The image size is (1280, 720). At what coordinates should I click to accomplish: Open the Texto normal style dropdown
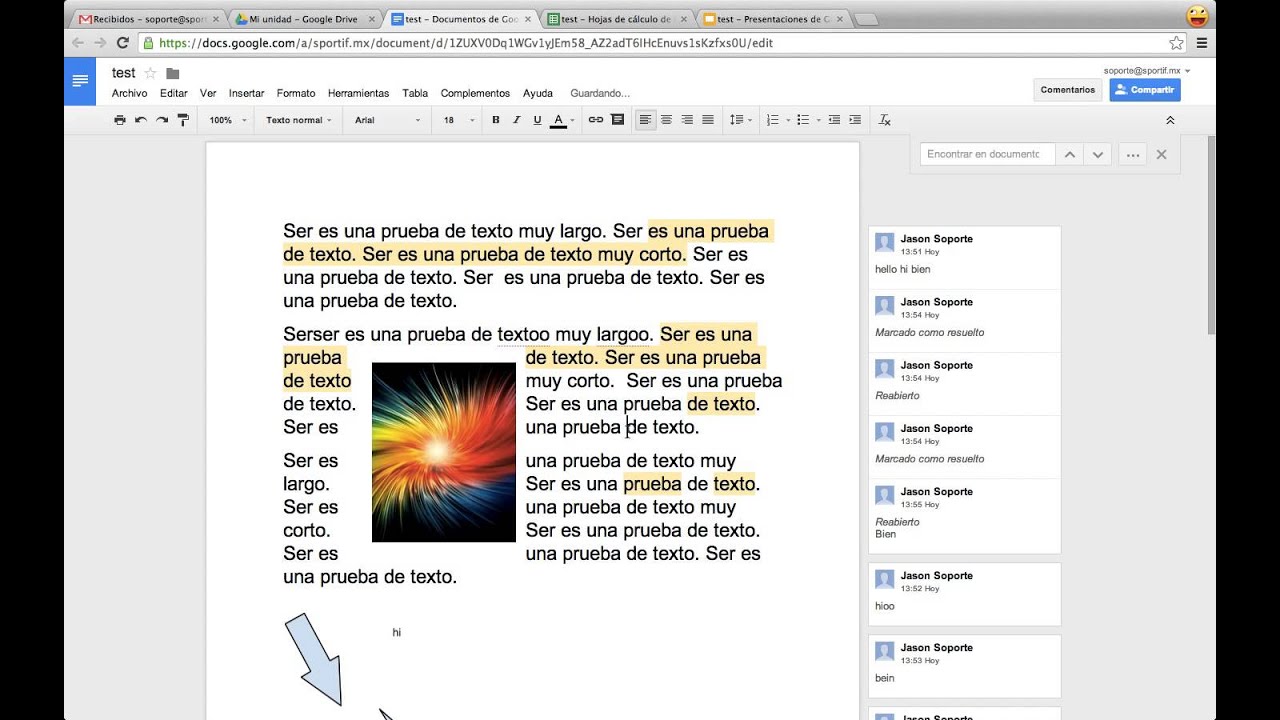coord(300,120)
